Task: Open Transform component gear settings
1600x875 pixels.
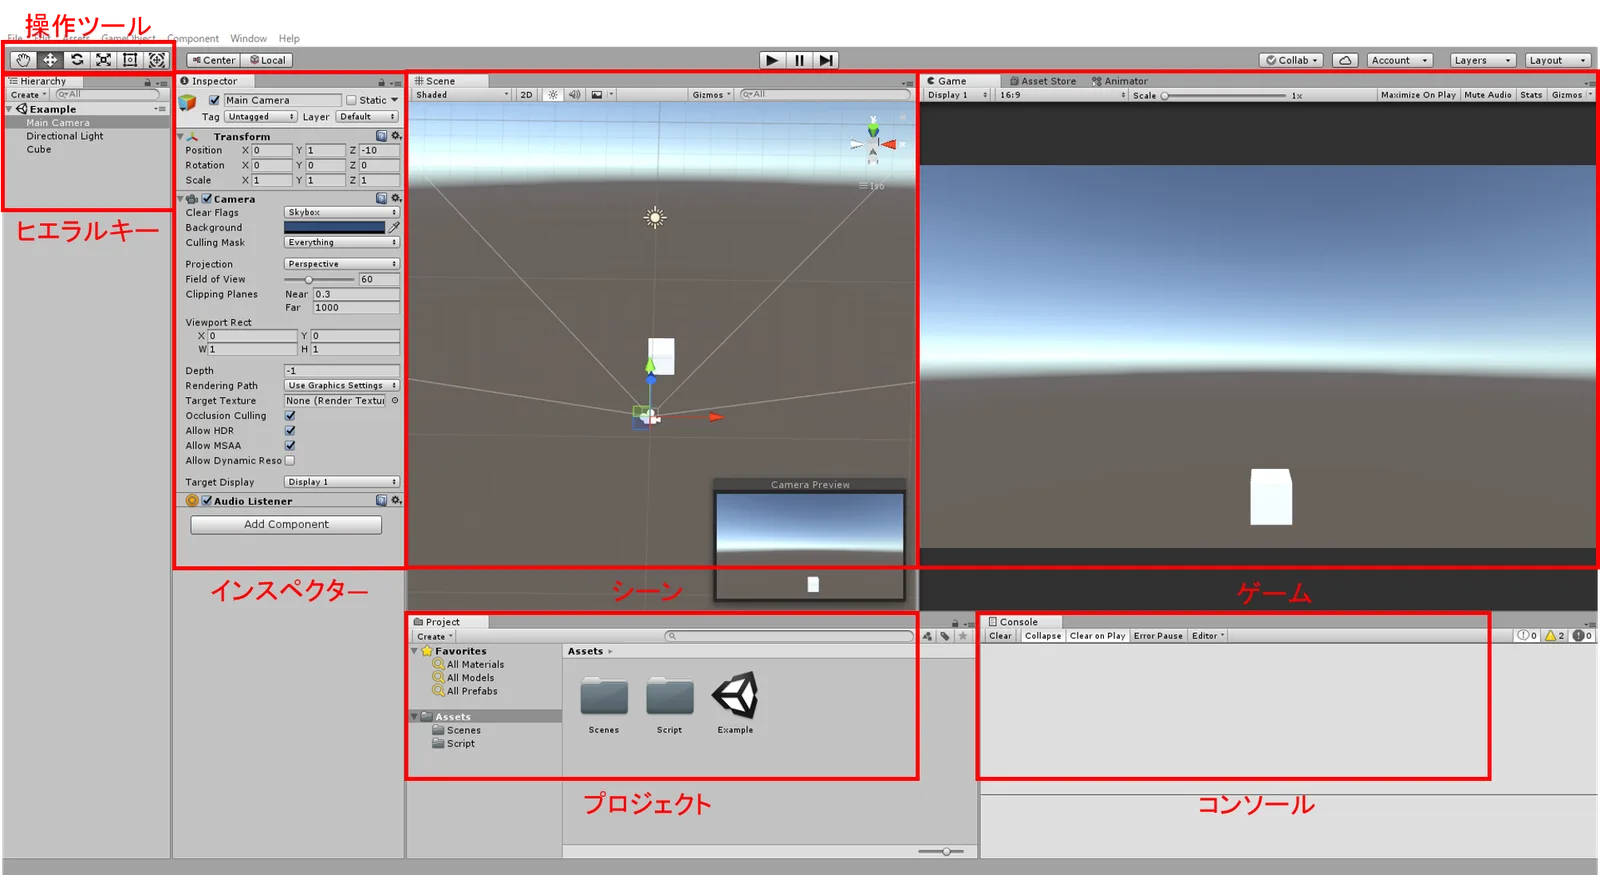Action: [x=396, y=136]
